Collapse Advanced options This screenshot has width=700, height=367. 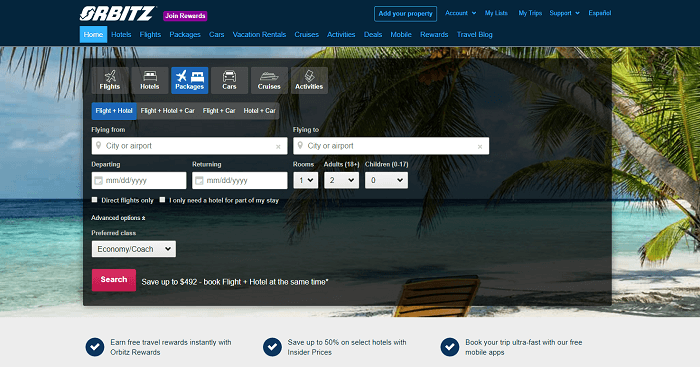click(x=118, y=218)
